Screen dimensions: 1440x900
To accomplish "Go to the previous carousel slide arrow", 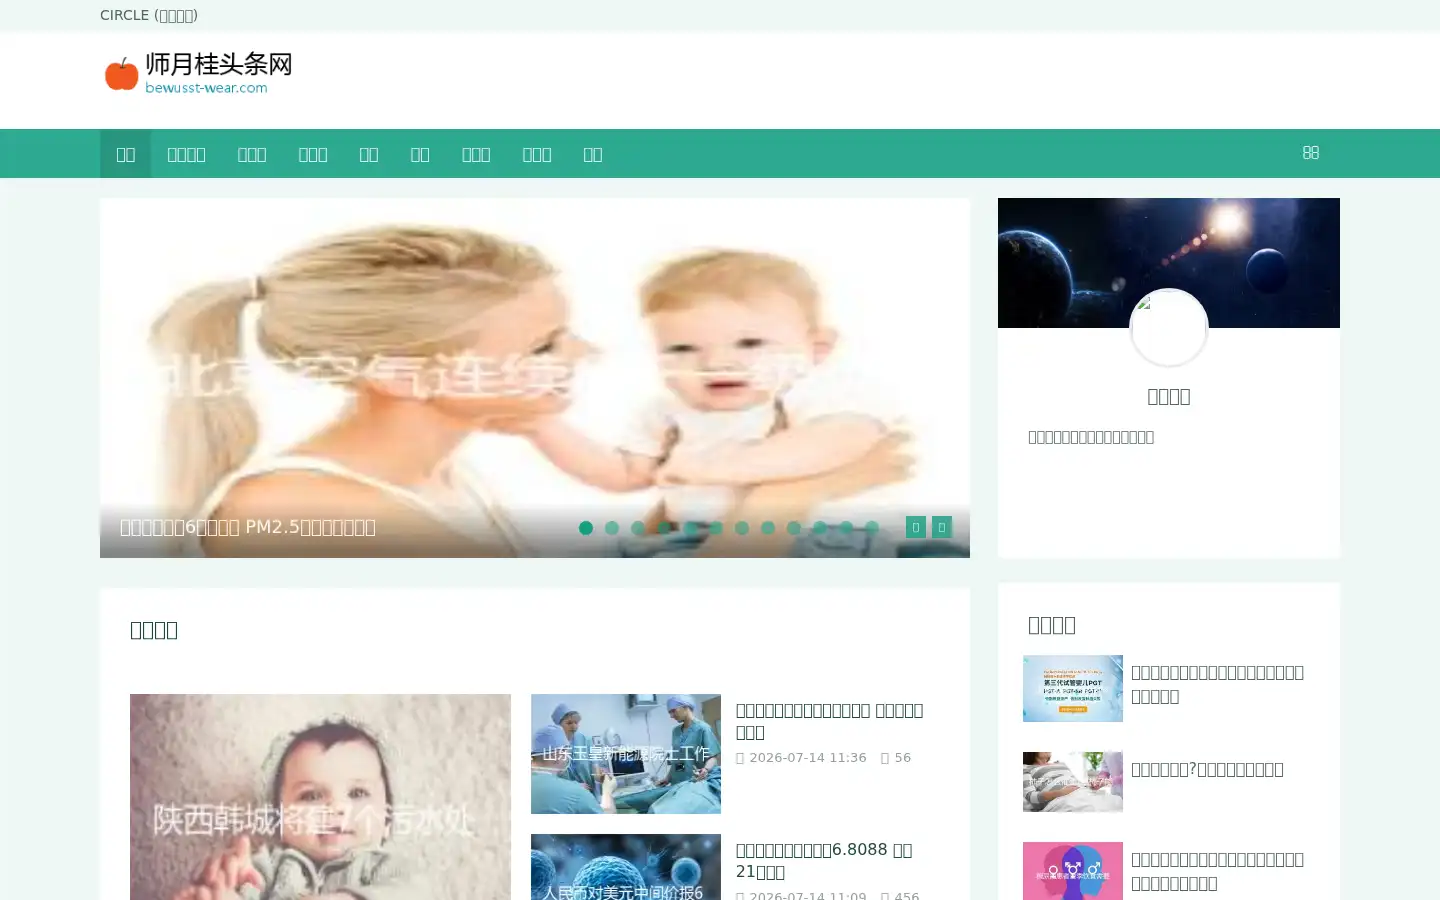I will tap(916, 527).
